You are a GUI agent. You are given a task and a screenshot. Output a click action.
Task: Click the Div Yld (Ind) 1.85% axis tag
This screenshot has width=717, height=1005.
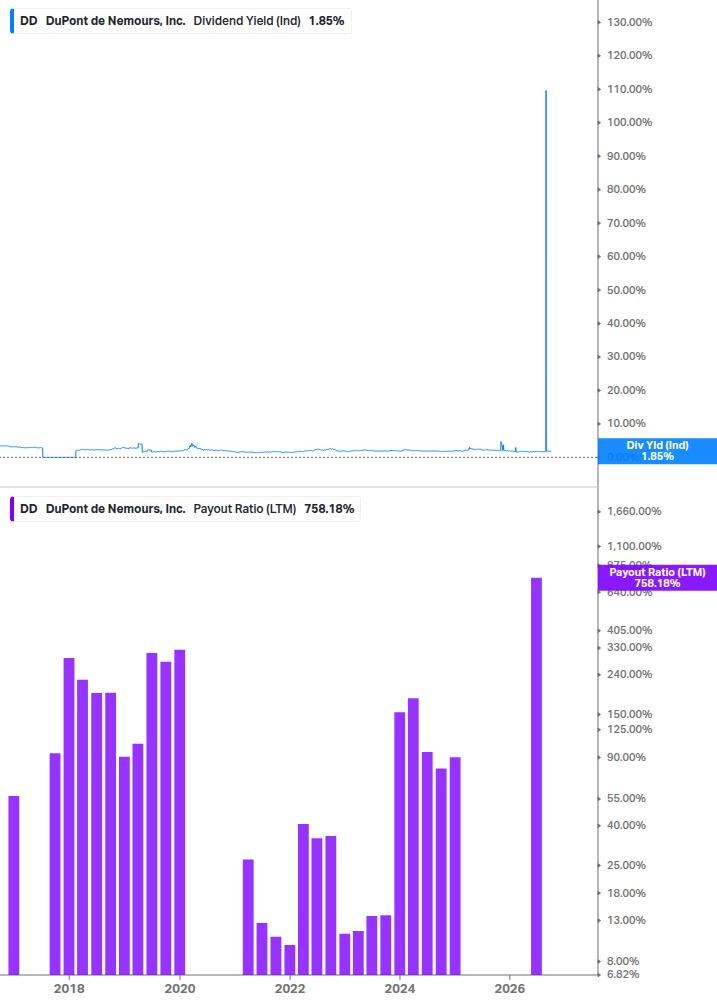point(657,451)
